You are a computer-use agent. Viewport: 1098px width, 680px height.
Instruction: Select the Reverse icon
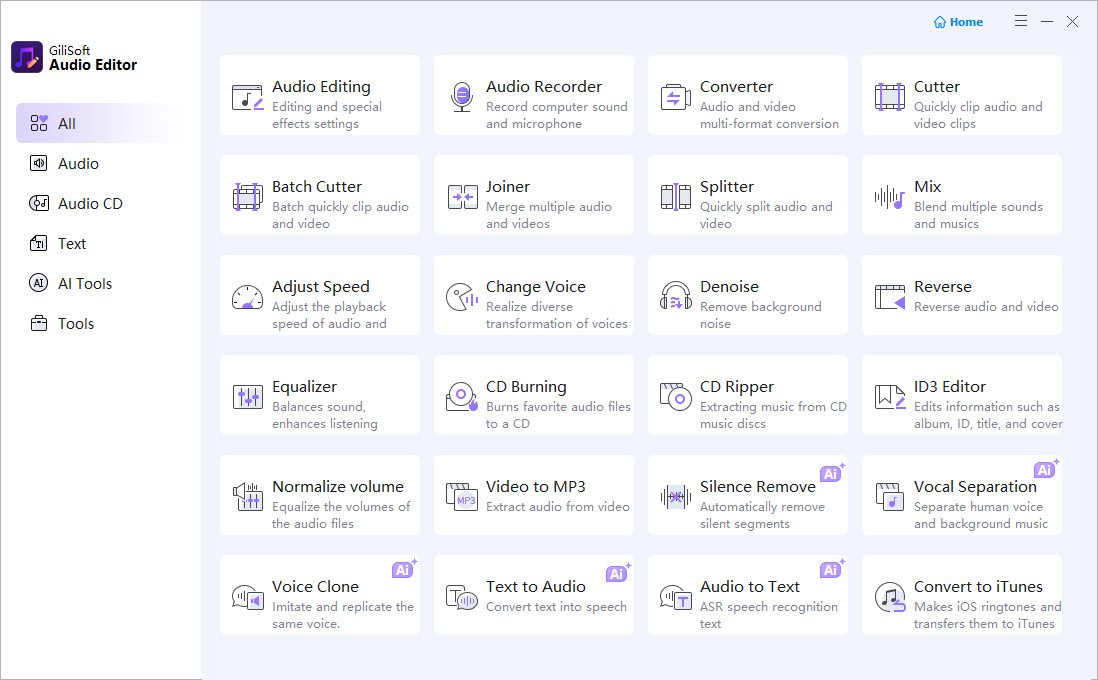pos(889,297)
